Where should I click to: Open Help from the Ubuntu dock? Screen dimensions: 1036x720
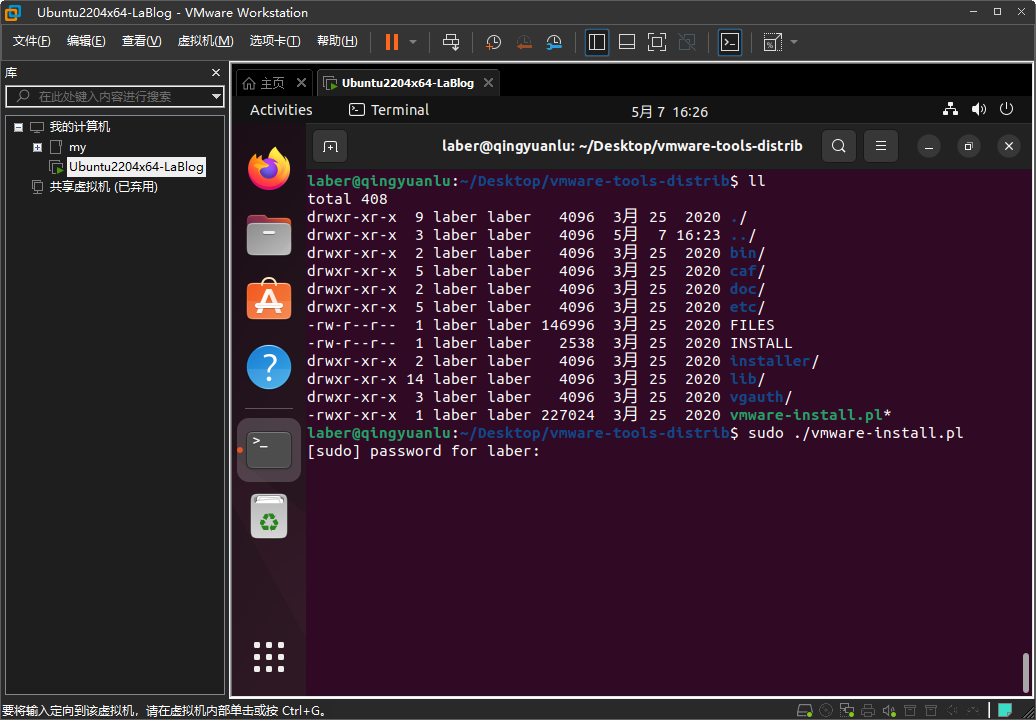click(x=269, y=367)
